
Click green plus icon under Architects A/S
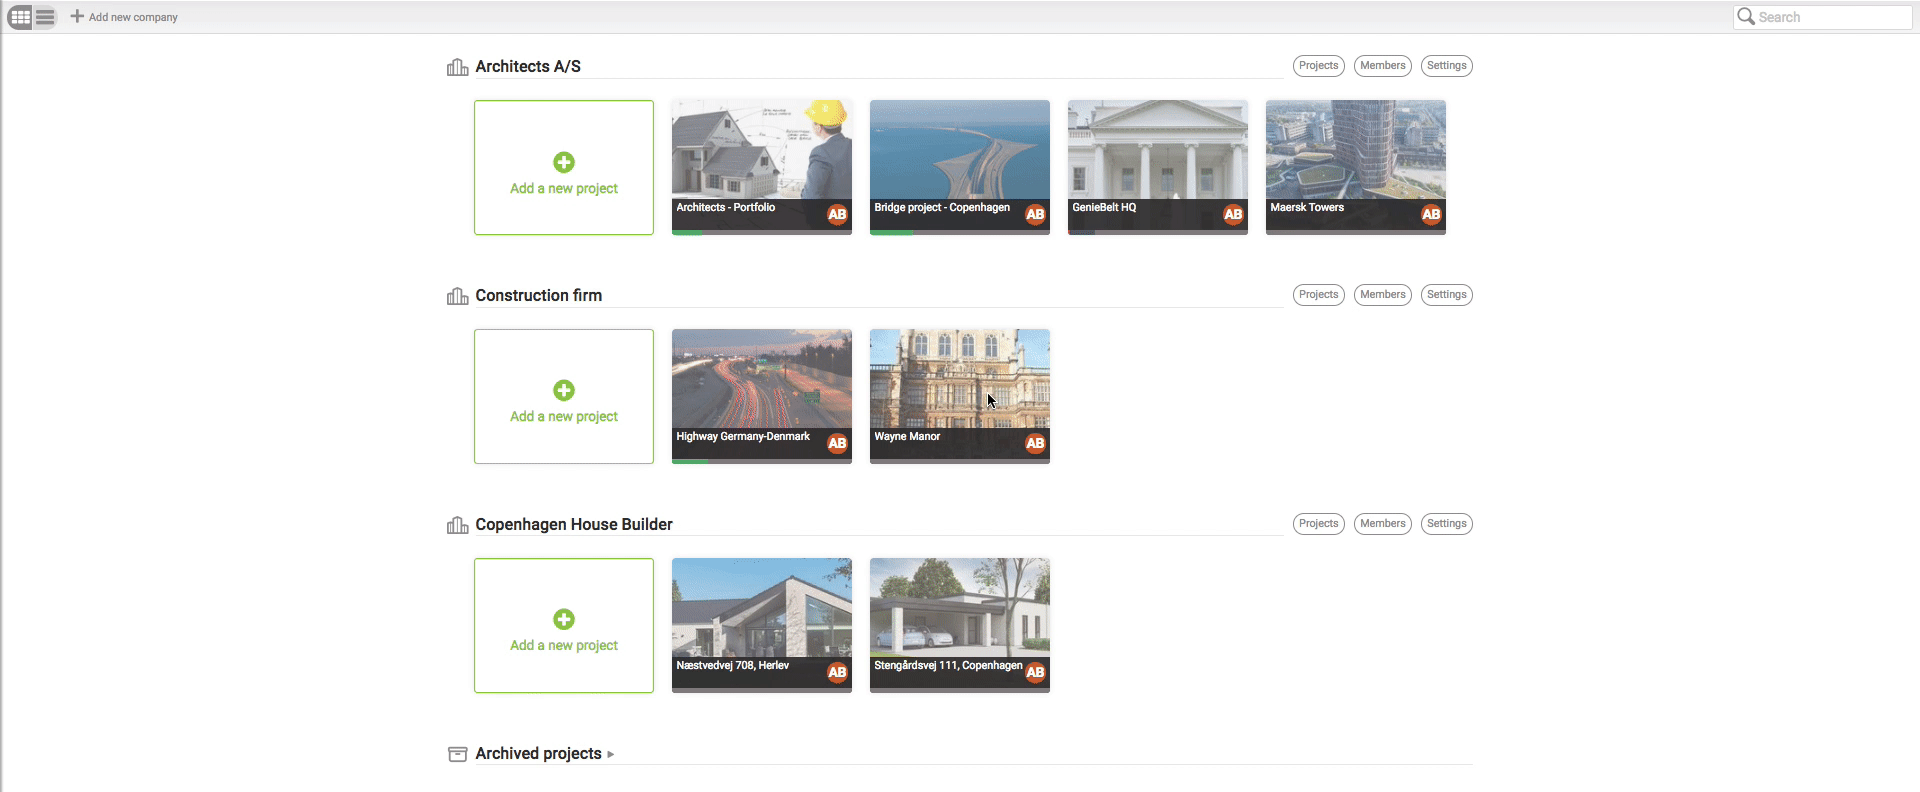click(x=564, y=162)
